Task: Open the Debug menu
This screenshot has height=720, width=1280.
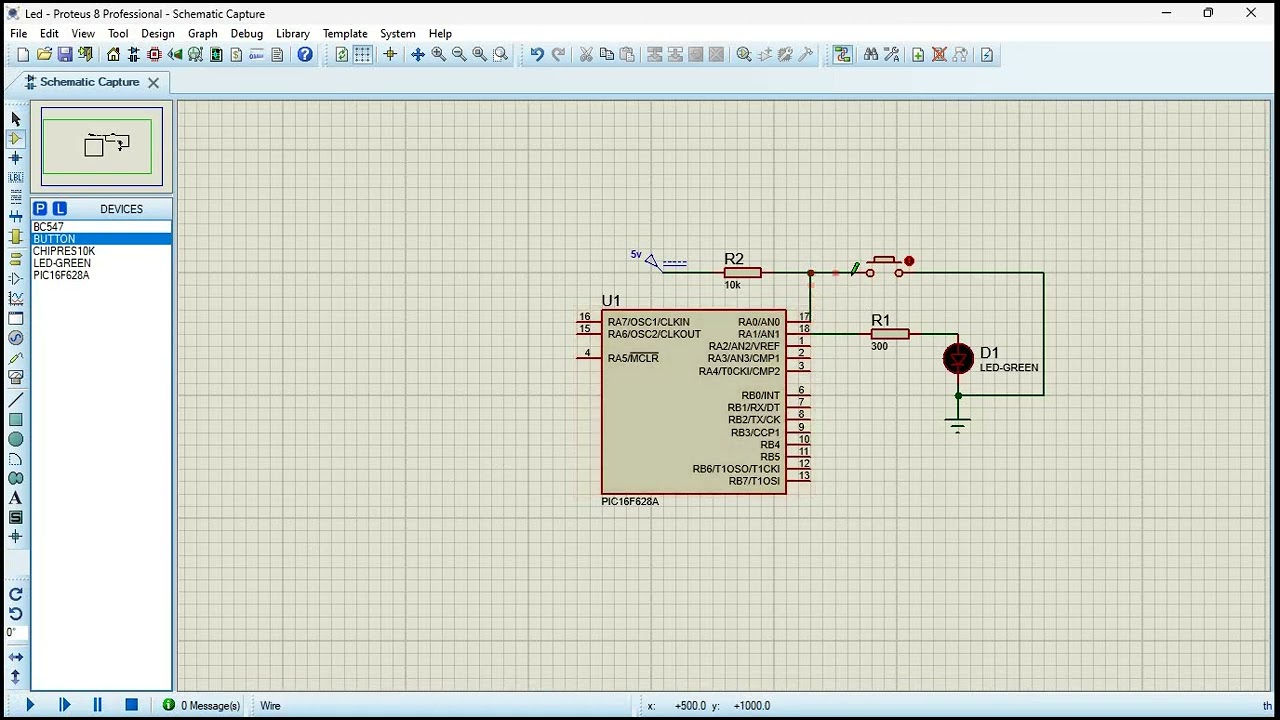Action: pos(247,33)
